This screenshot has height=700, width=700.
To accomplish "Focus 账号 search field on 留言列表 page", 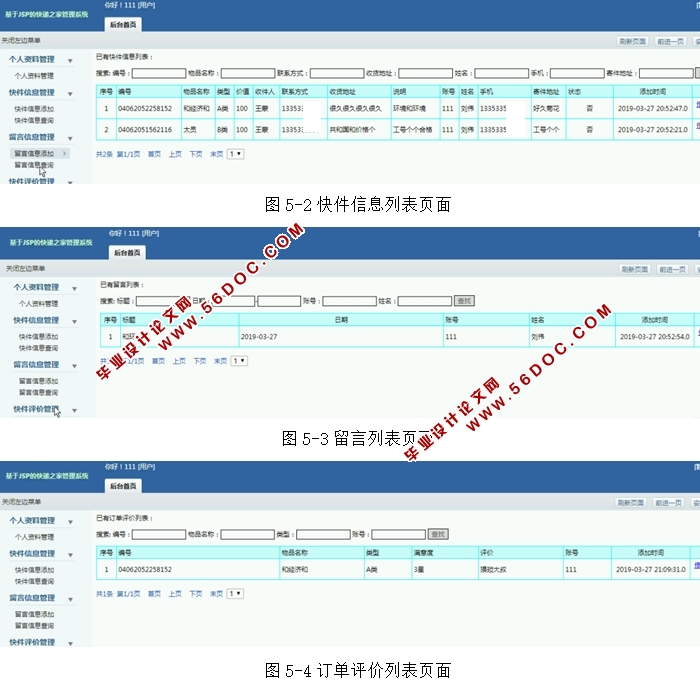I will coord(350,301).
